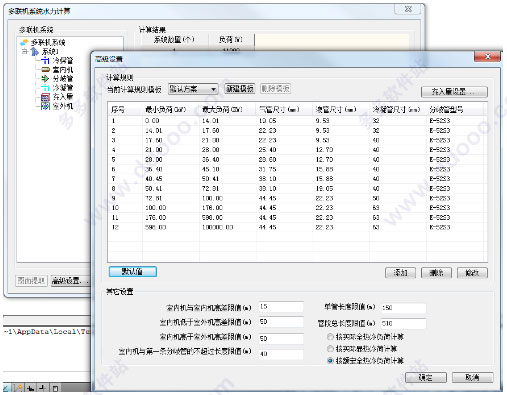Viewport: 507px width, 395px height.
Task: Click 高级设置 in the background window
Action: 71,281
